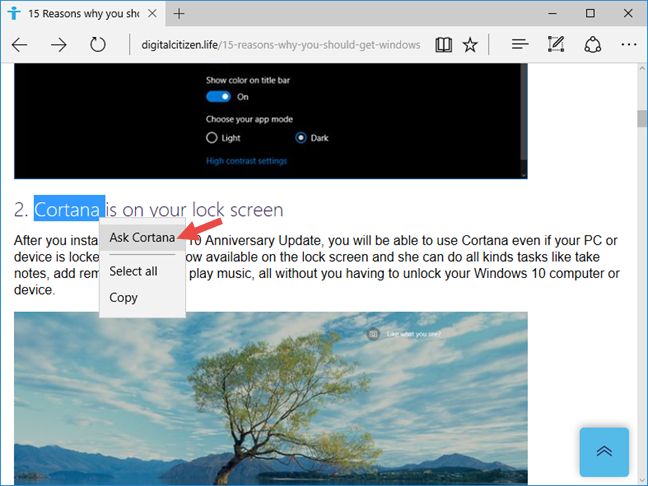Open a new tab with plus button
The width and height of the screenshot is (648, 486).
(179, 14)
